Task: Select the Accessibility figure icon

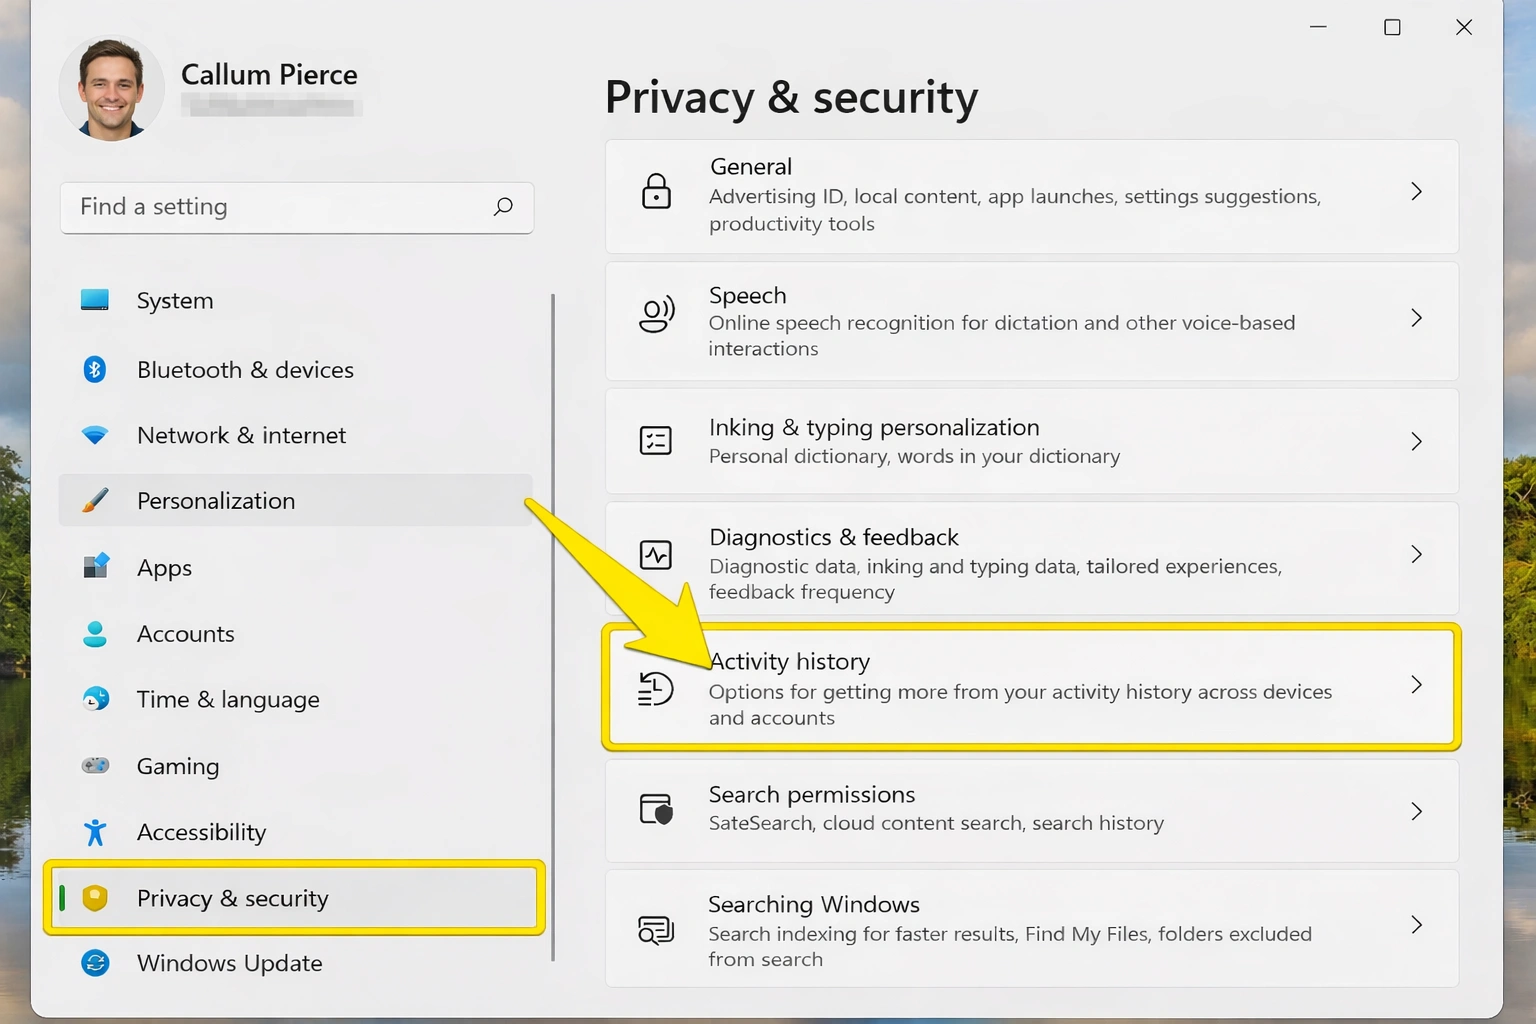Action: [94, 831]
